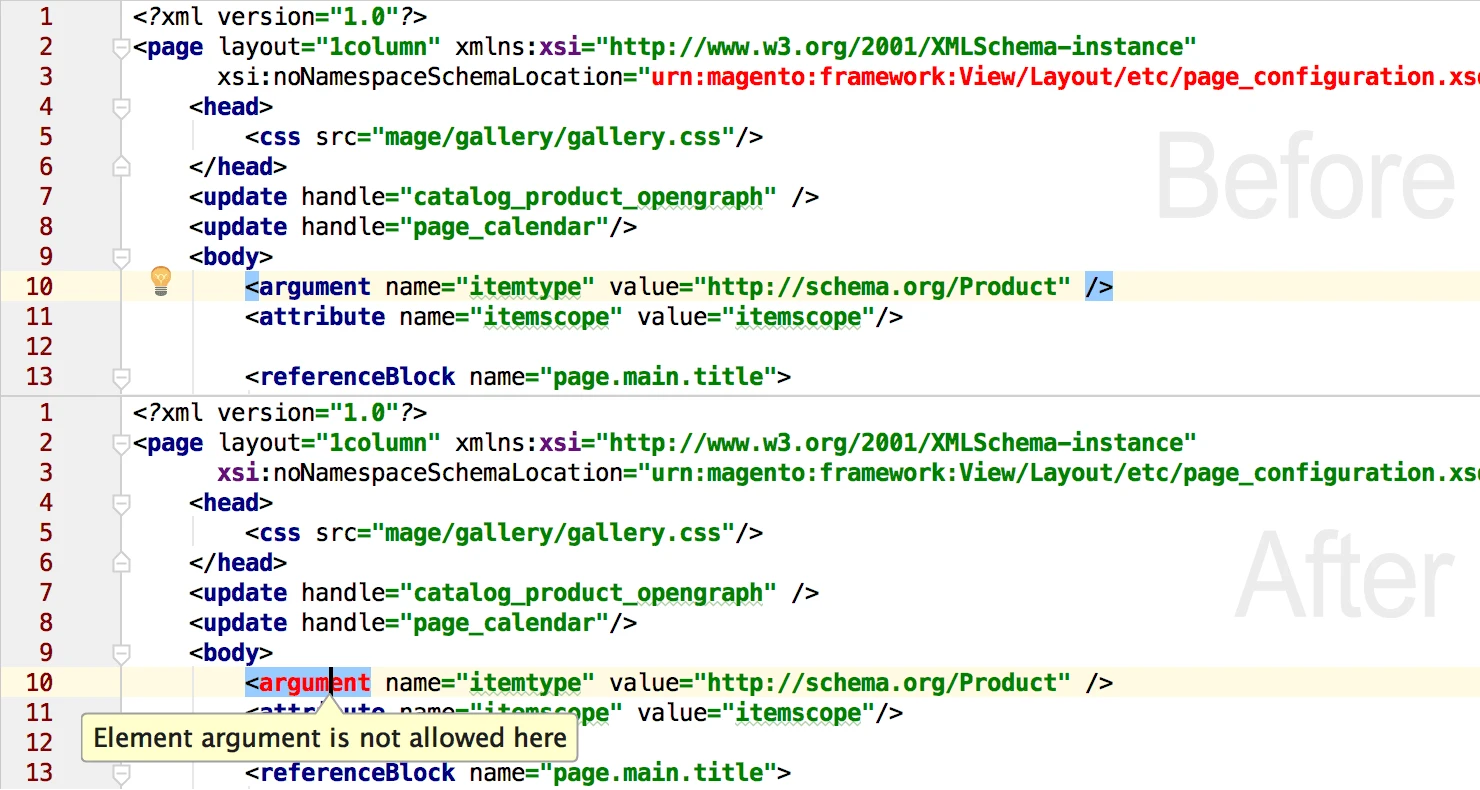Viewport: 1480px width, 790px height.
Task: Click the w3.org namespace URL in After pane
Action: coord(902,443)
